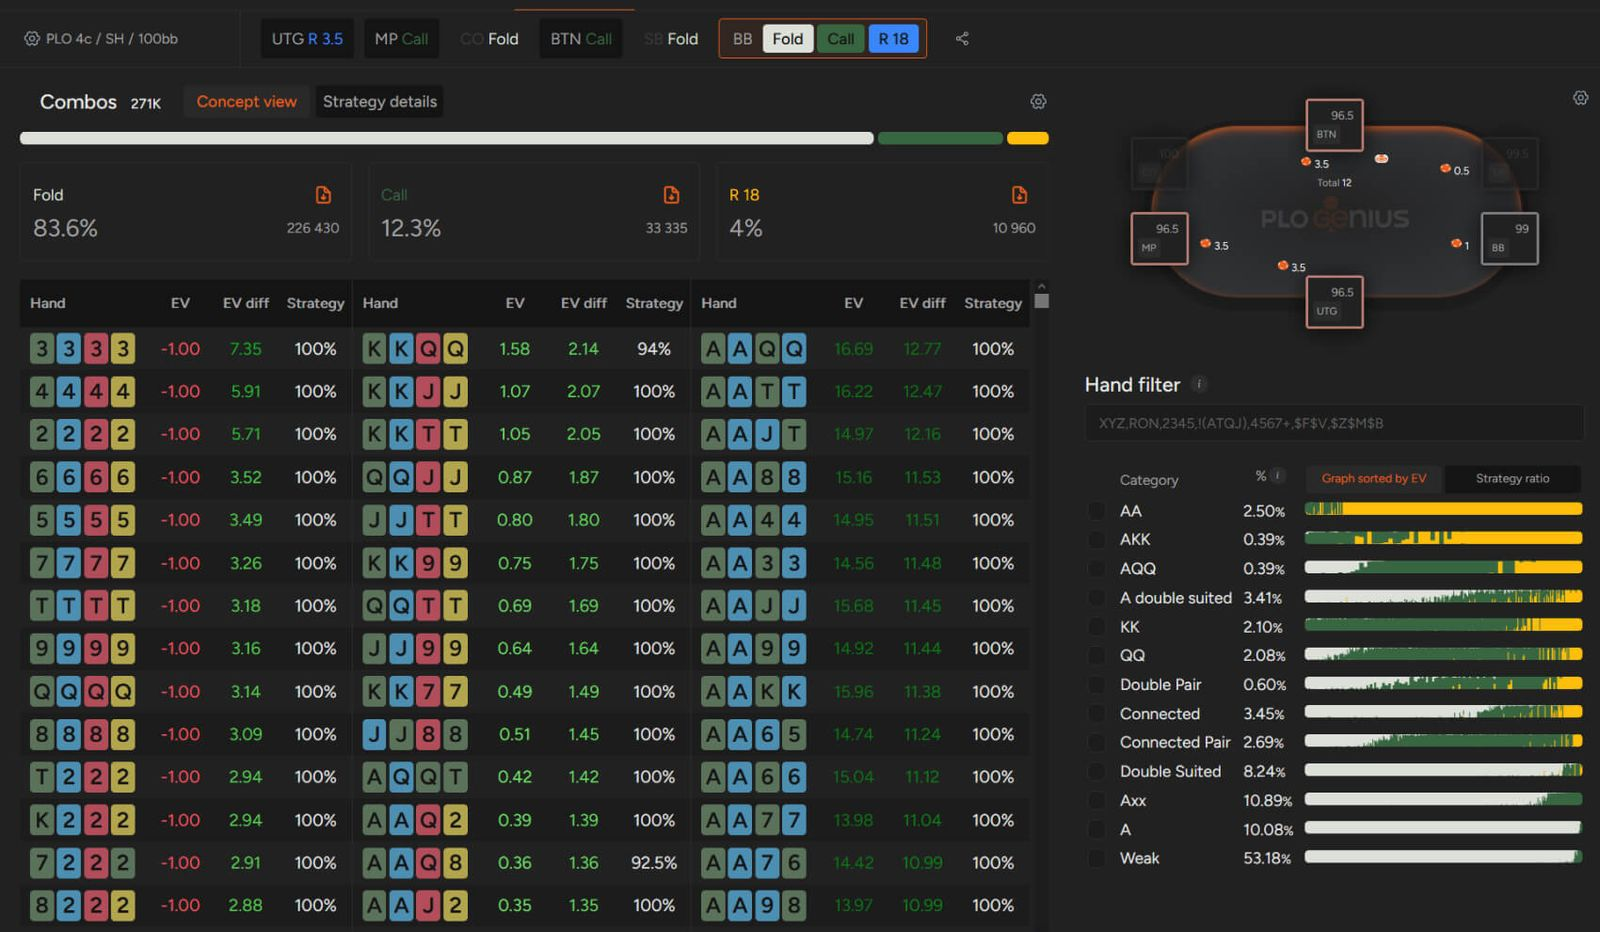Screen dimensions: 1600x932
Task: Click info icon next to % column
Action: [x=1277, y=476]
